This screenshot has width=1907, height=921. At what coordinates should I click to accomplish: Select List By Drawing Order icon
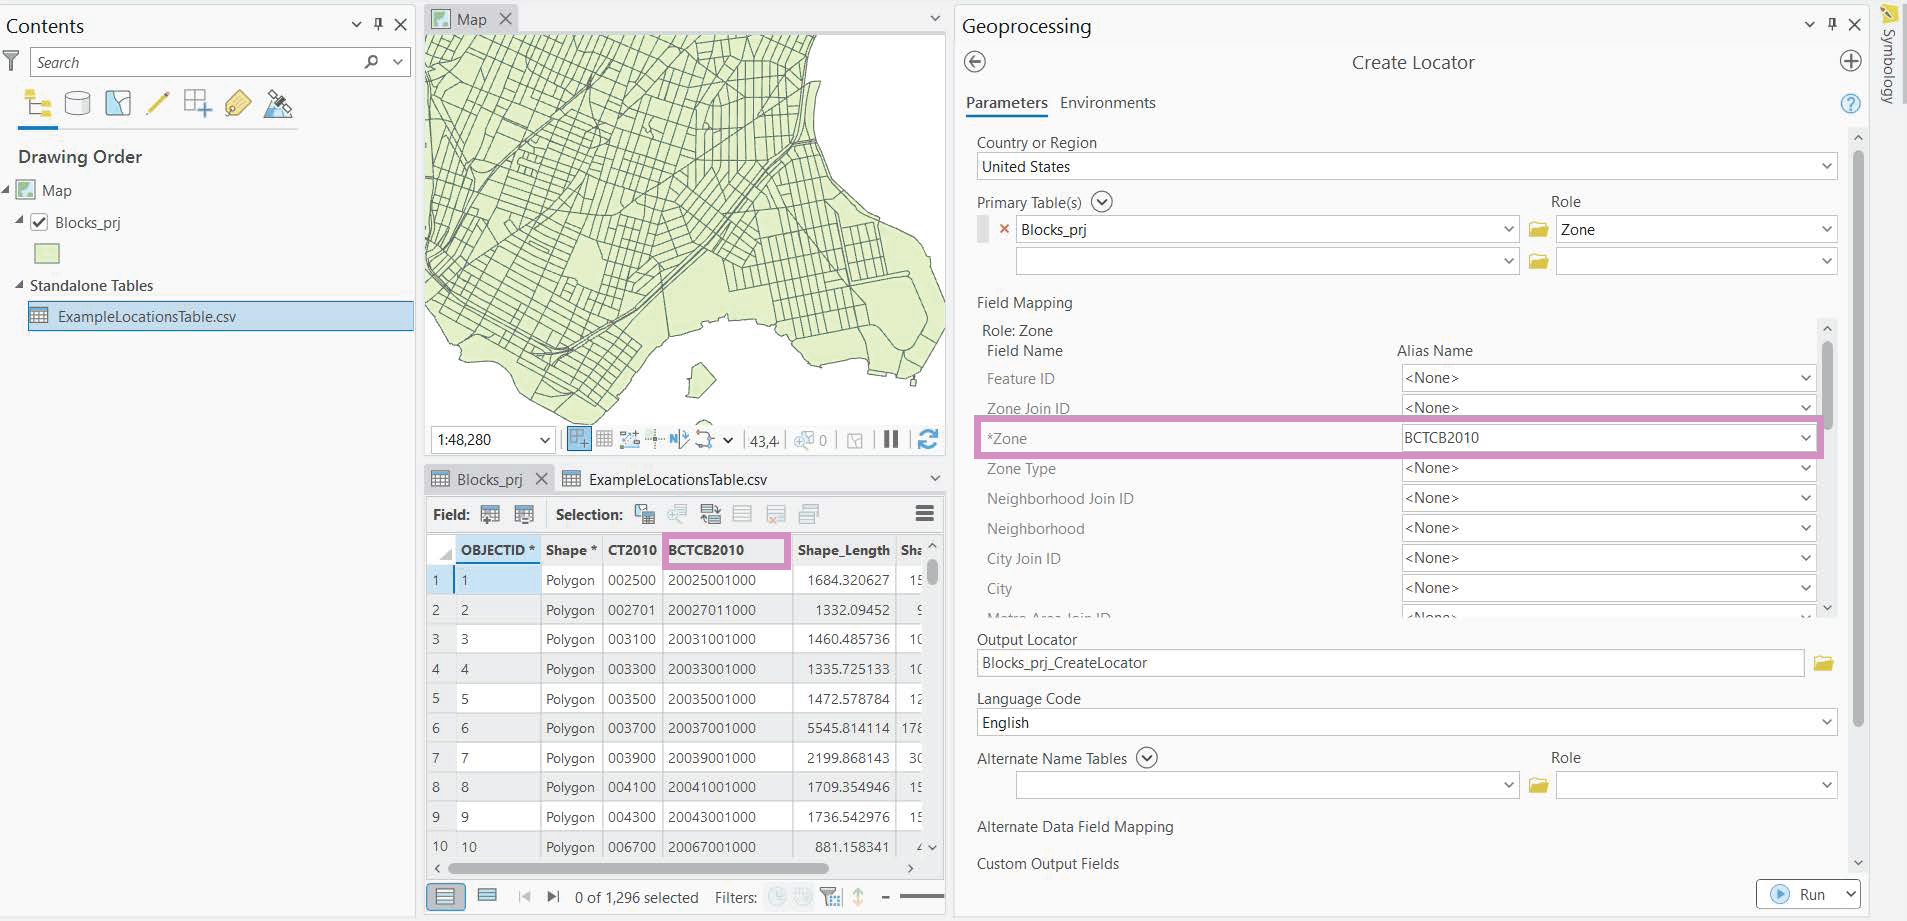coord(38,103)
